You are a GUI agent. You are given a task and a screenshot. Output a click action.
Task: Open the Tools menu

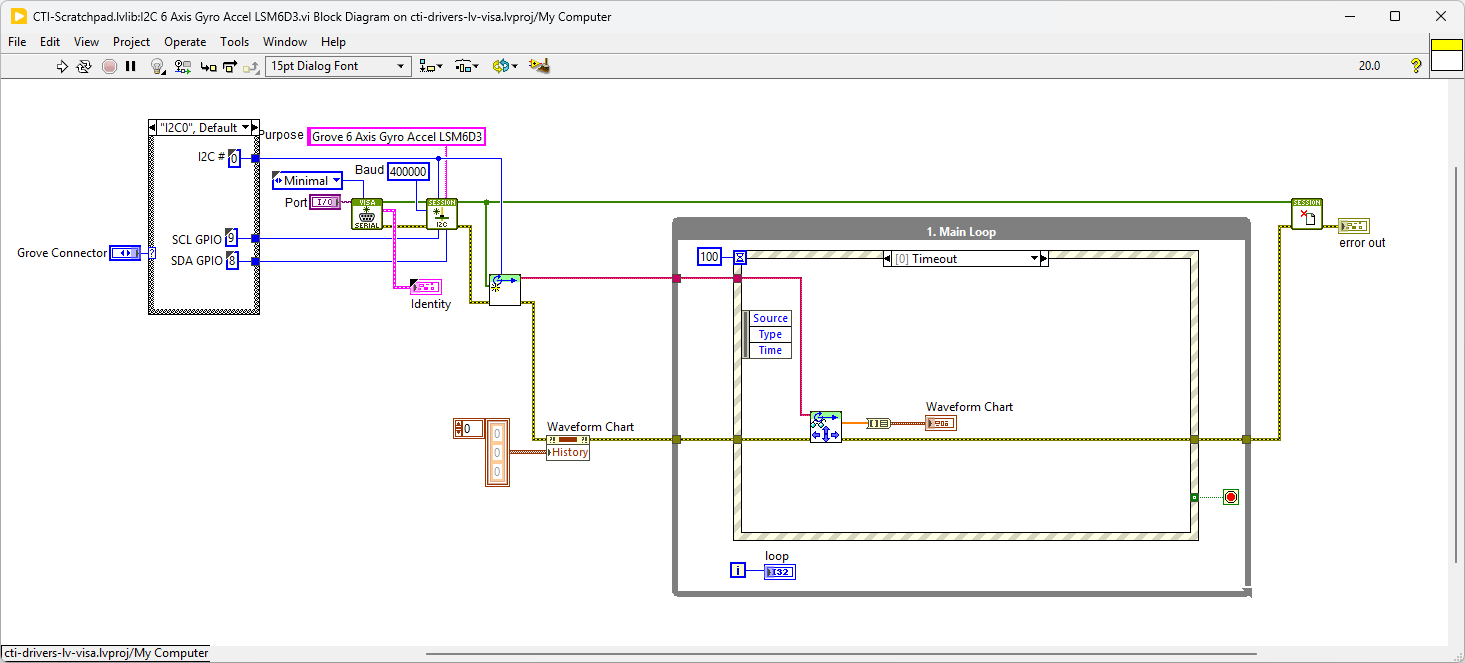[234, 42]
